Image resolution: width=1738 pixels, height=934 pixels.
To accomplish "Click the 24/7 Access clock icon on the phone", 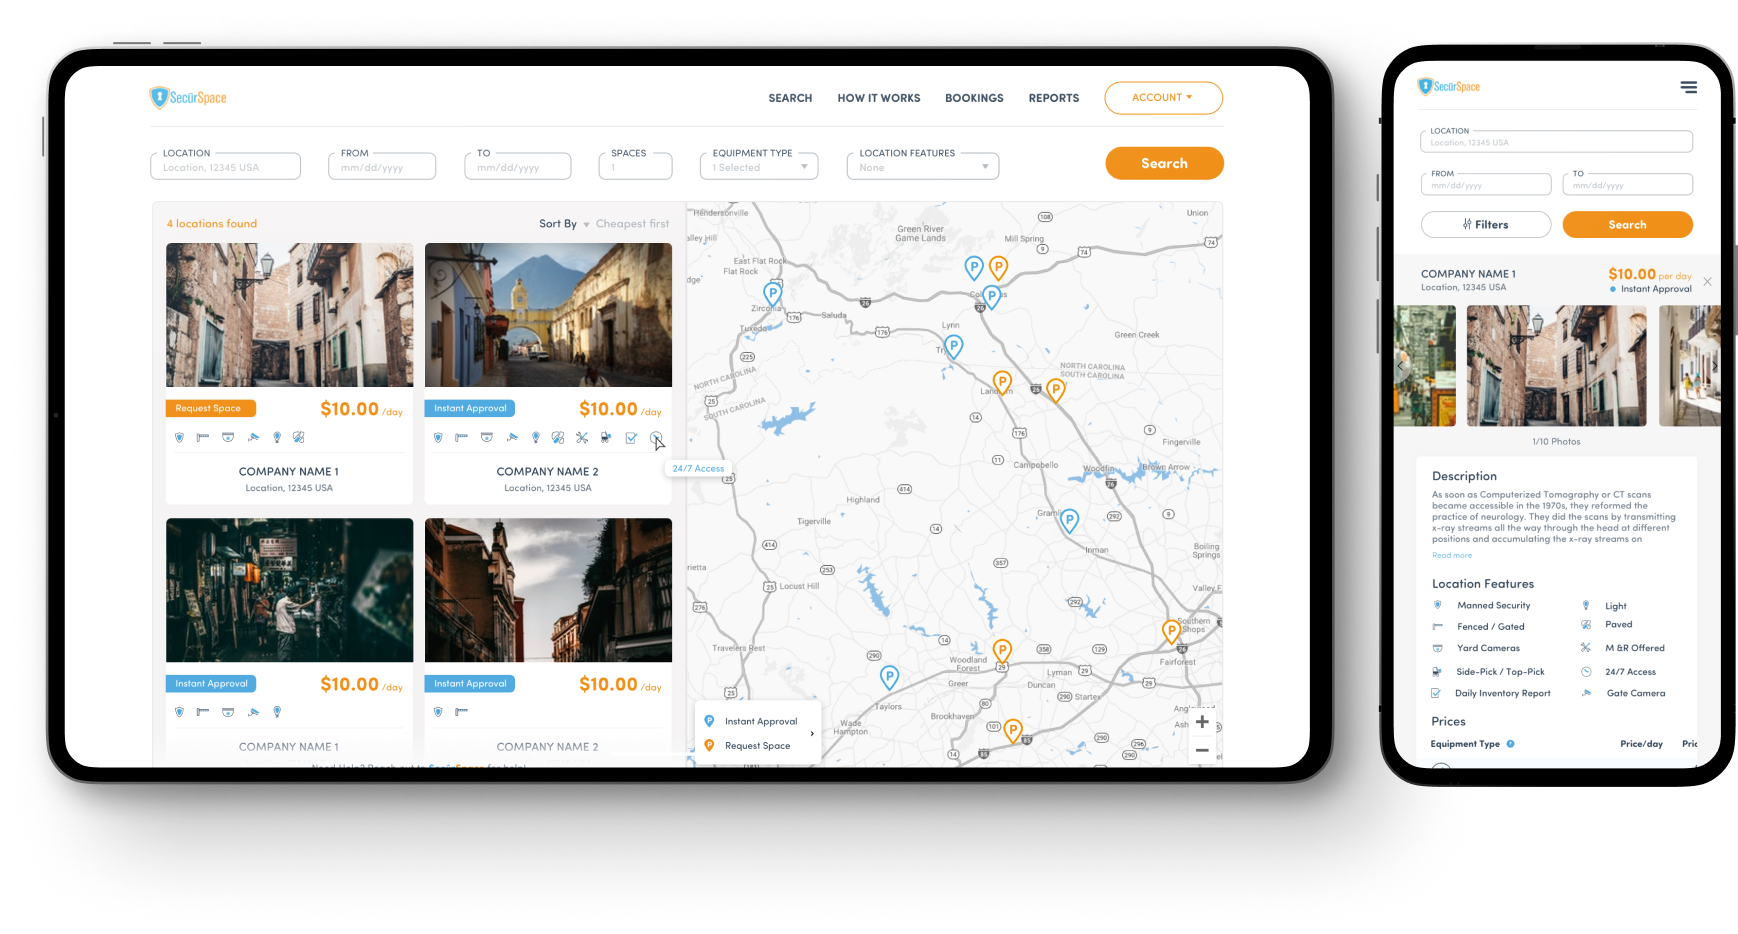I will click(1586, 672).
